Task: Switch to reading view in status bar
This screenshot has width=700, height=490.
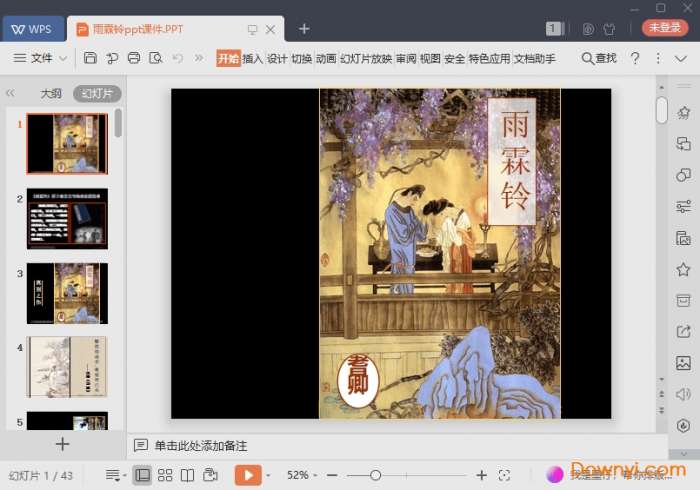Action: pyautogui.click(x=187, y=475)
